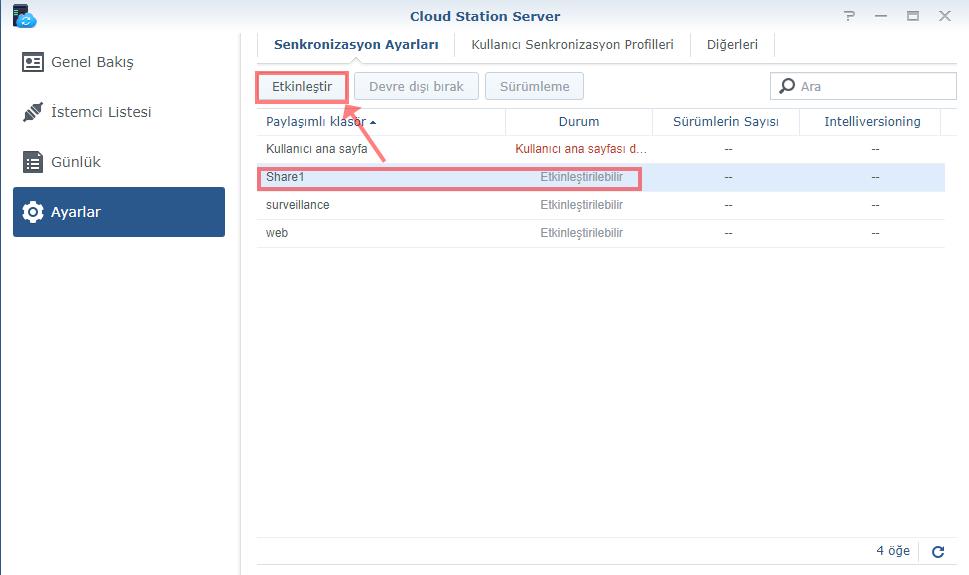This screenshot has height=575, width=969.
Task: Click the Cloud Station Server app icon
Action: 24,15
